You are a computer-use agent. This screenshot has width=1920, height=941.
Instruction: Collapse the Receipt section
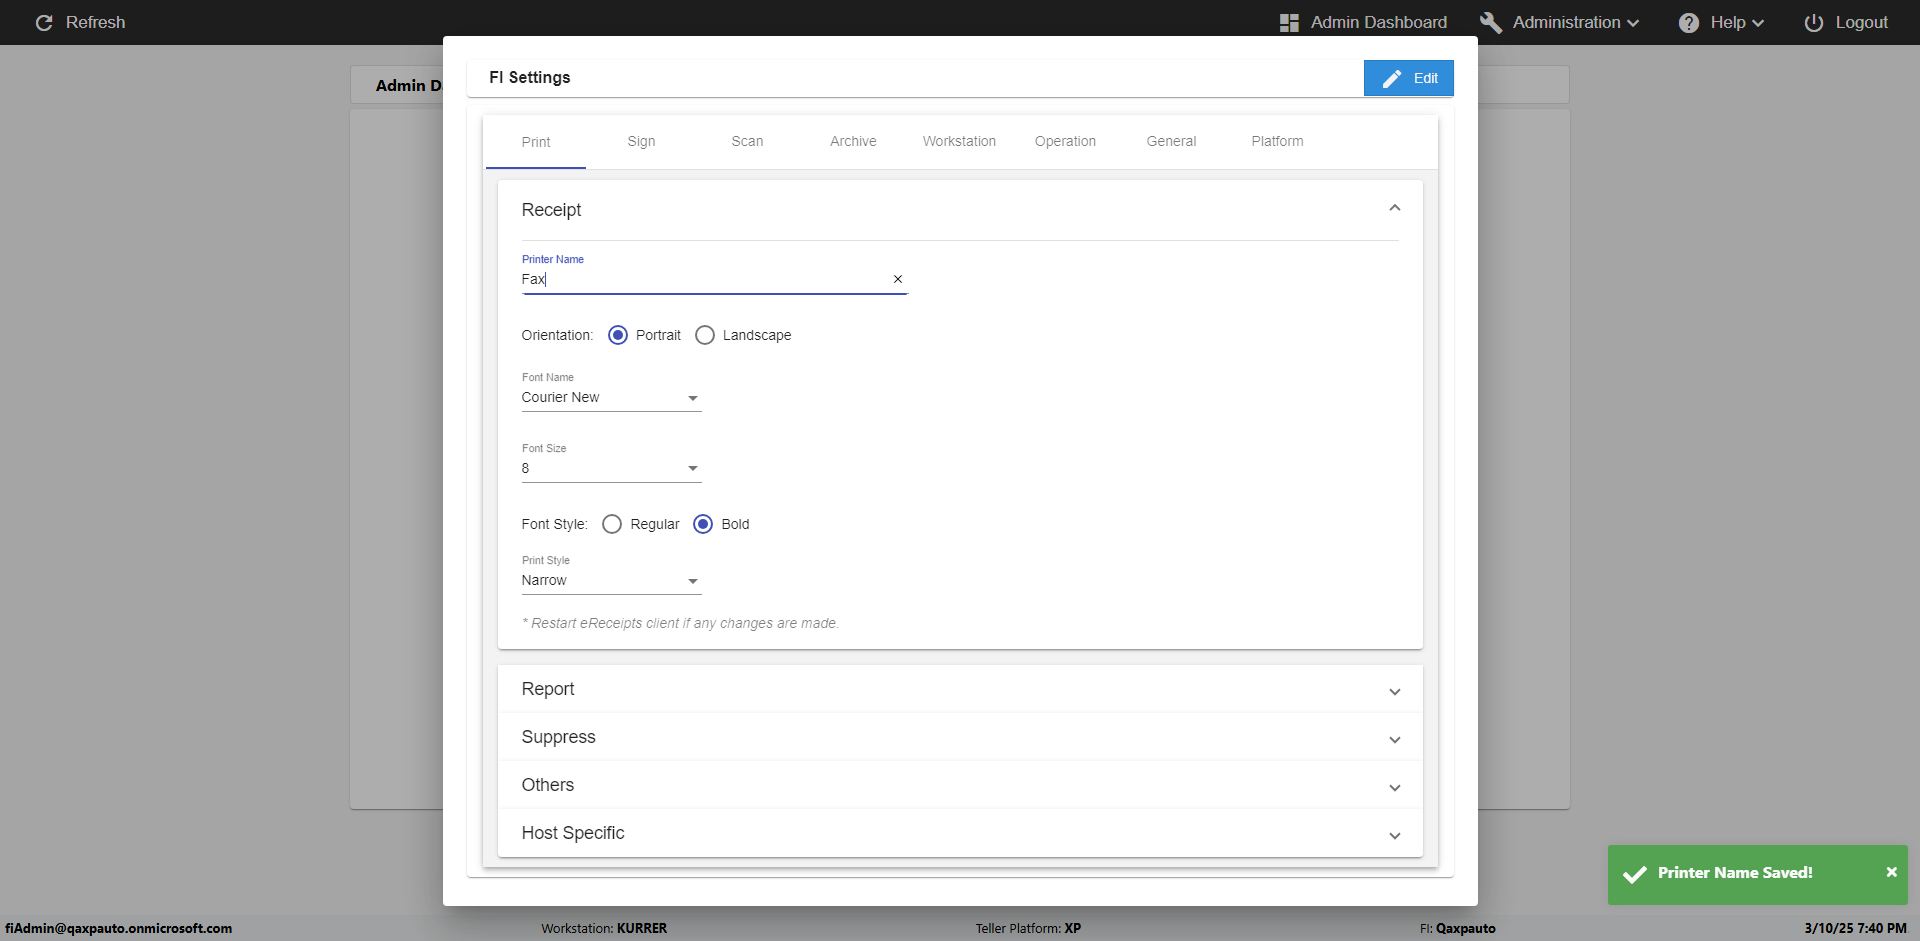(x=1394, y=208)
